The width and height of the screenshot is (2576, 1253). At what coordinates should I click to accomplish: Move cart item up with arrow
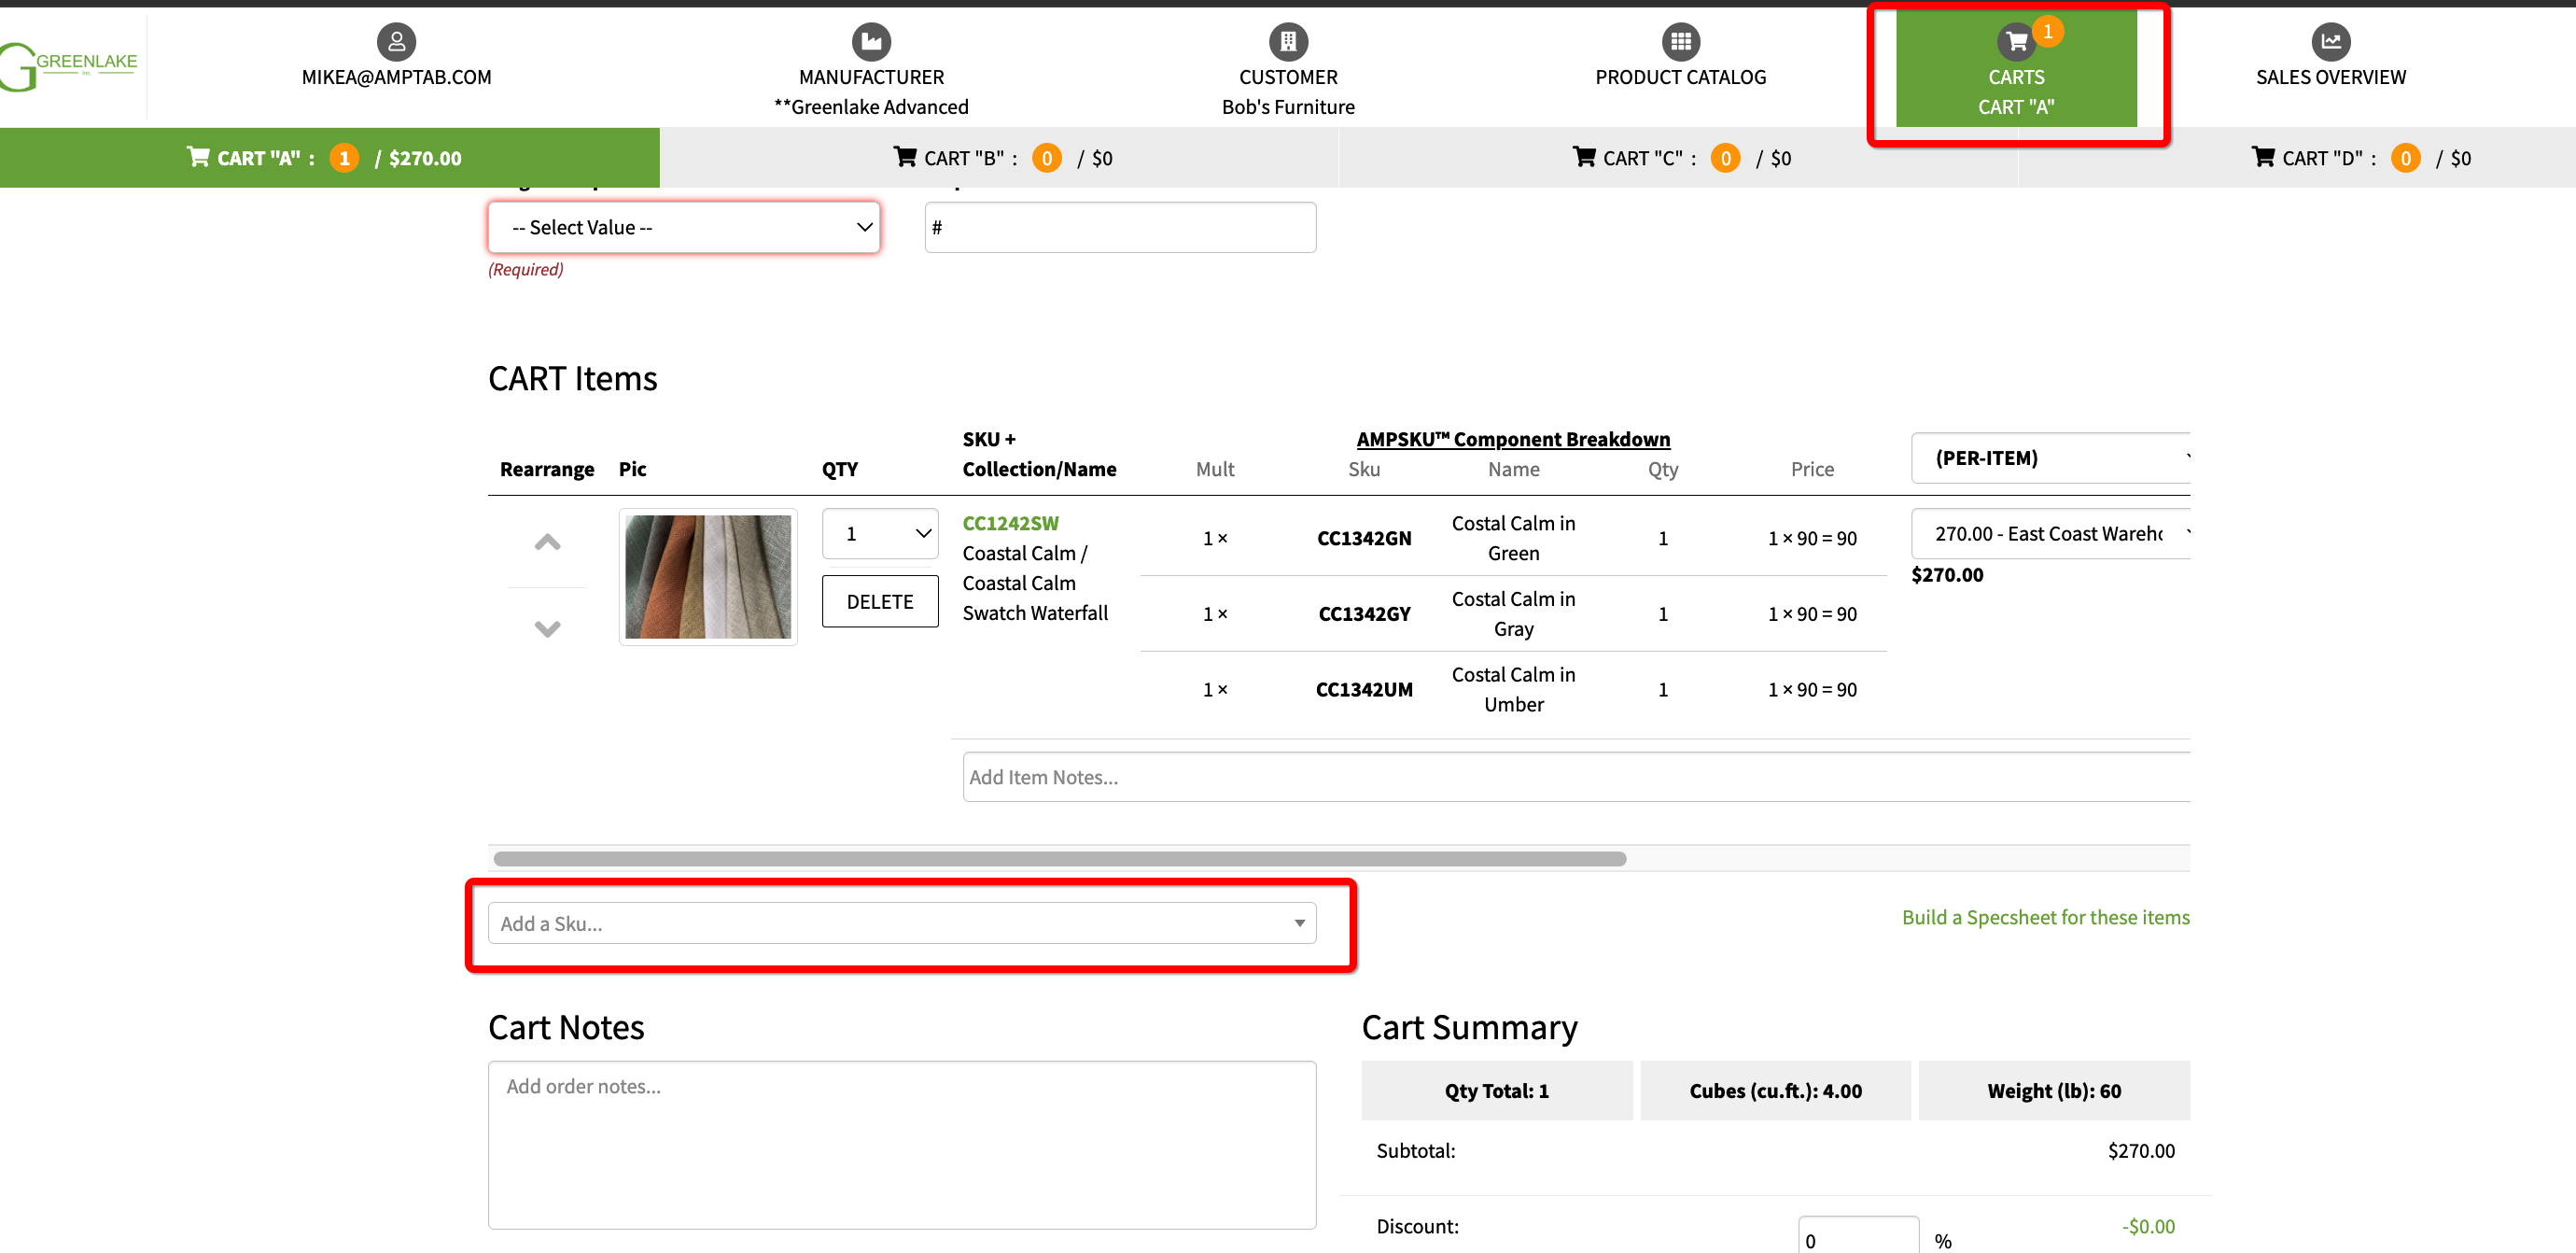click(547, 542)
